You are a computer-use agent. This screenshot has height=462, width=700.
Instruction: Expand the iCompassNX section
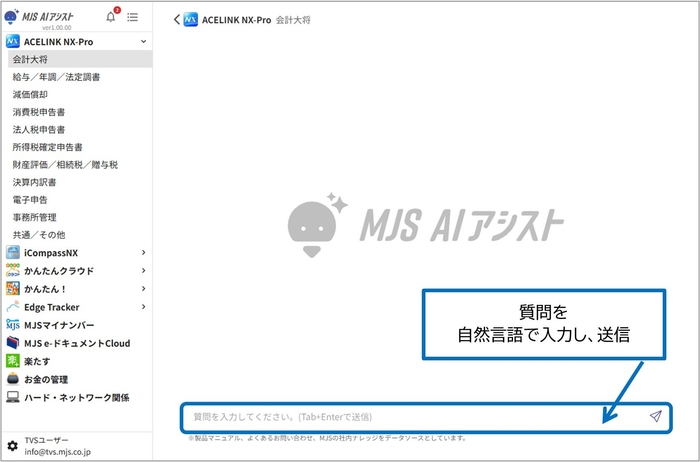tap(144, 253)
